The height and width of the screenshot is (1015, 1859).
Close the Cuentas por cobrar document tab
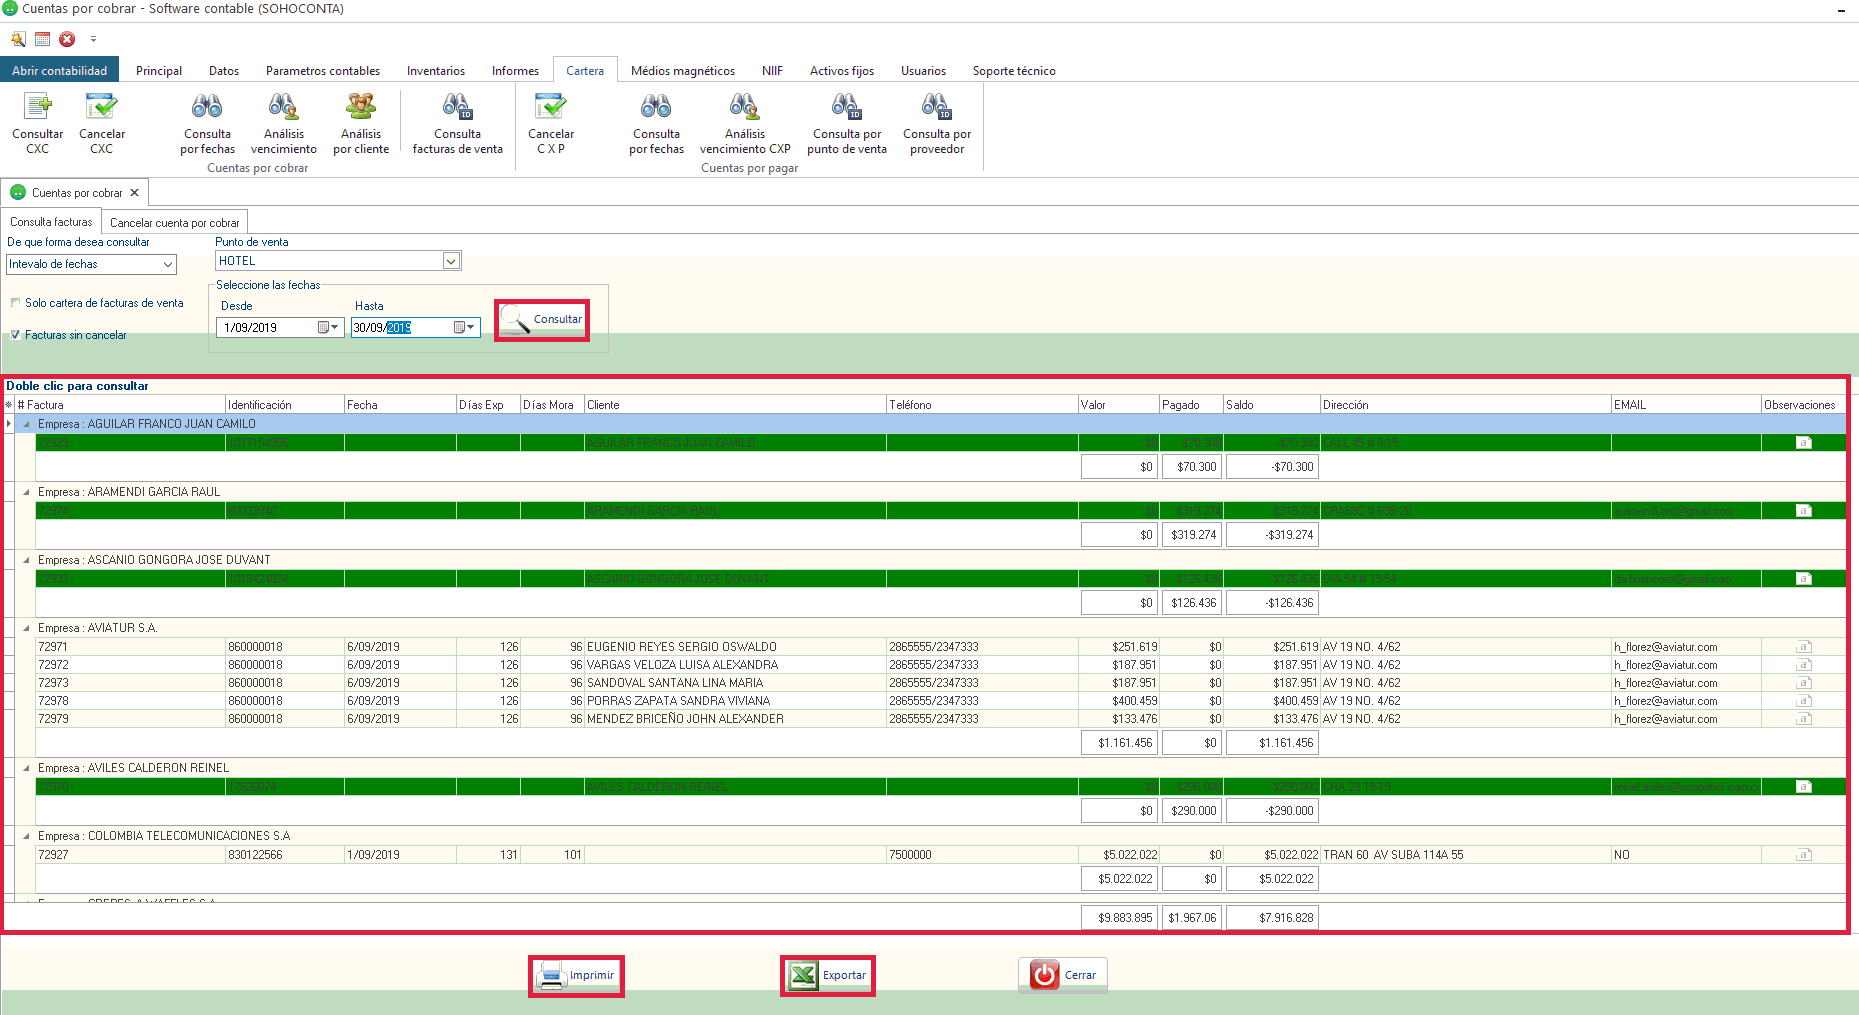[x=135, y=193]
